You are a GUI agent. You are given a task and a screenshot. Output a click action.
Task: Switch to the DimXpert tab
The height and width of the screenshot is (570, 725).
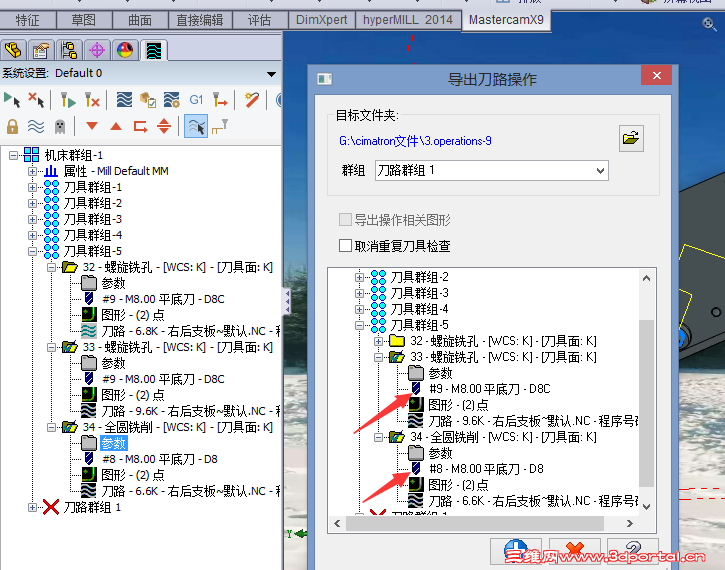pyautogui.click(x=321, y=20)
